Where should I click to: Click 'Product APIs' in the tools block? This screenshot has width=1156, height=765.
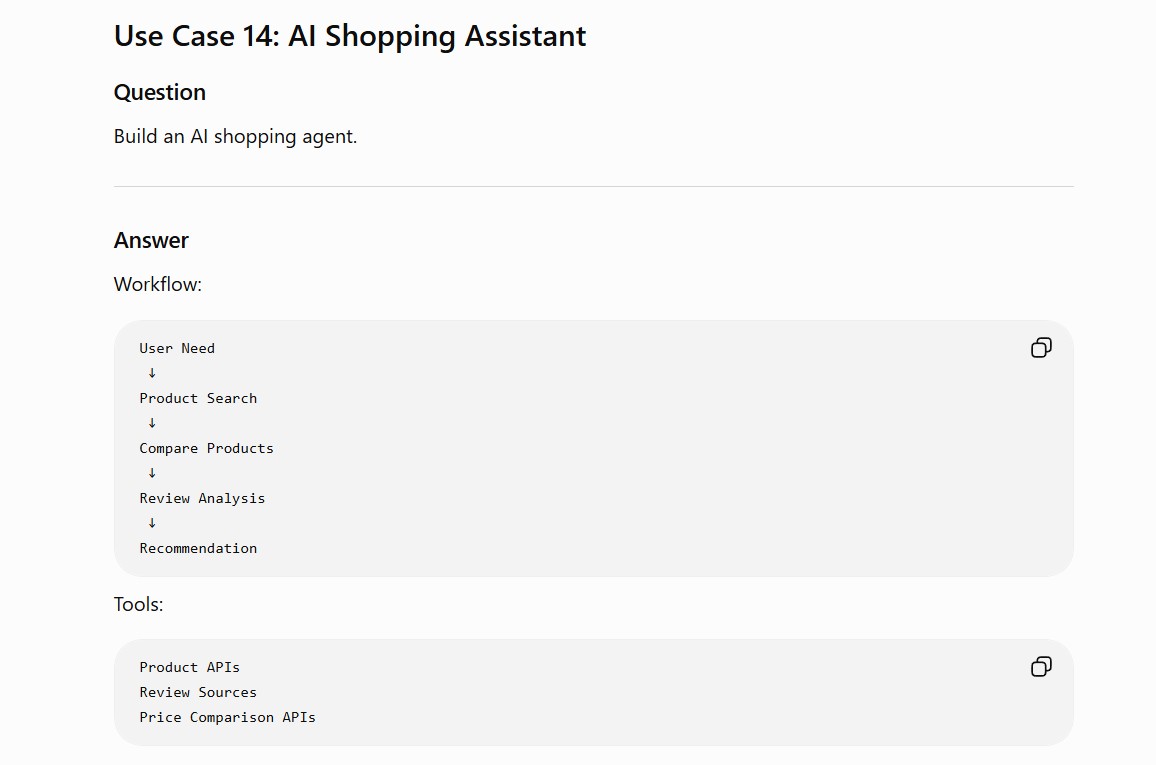189,667
